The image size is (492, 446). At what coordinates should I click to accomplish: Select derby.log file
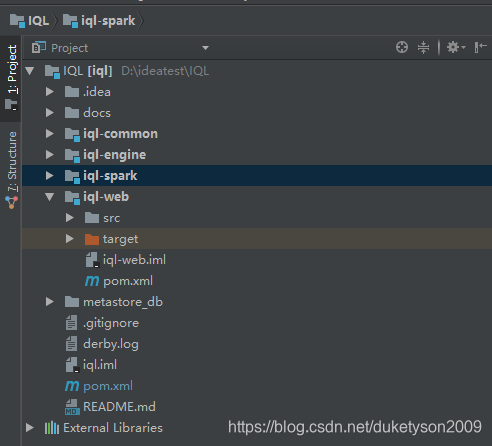click(111, 344)
